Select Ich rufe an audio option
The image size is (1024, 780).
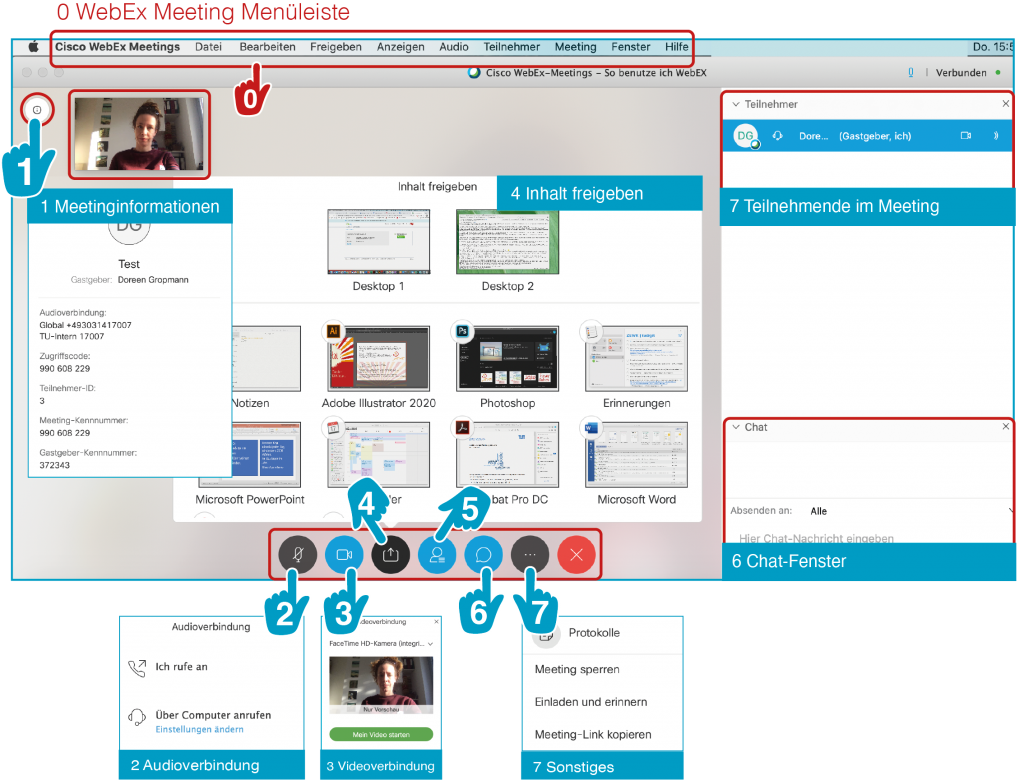[x=182, y=667]
